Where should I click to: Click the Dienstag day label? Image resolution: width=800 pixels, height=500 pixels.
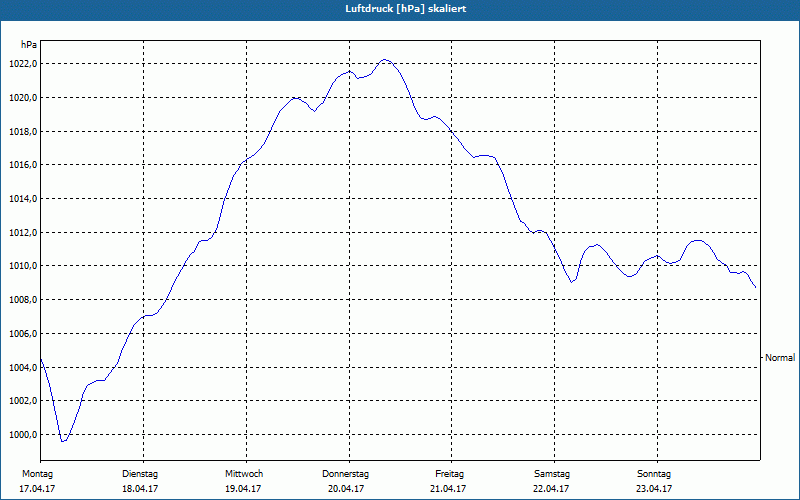pos(140,474)
